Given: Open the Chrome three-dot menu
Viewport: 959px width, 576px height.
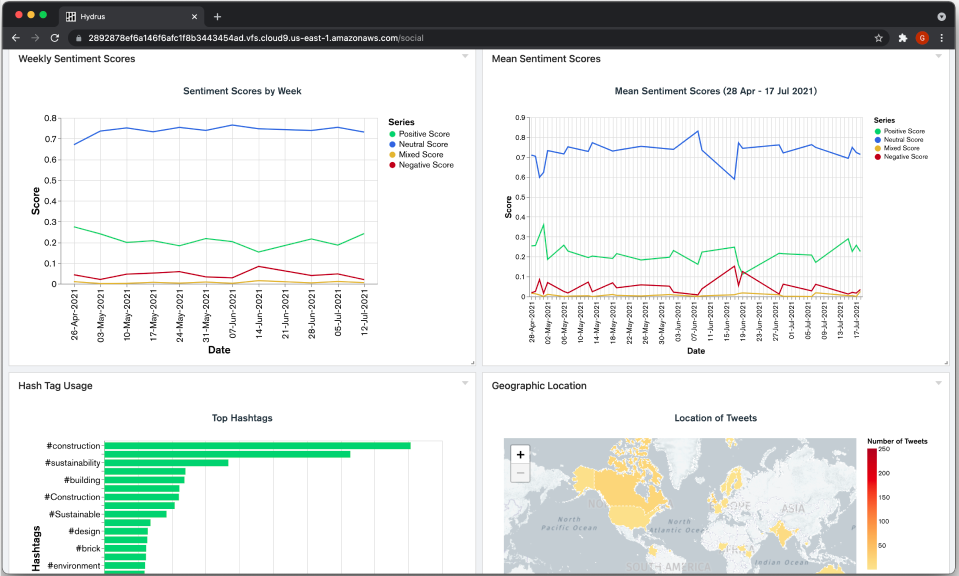Looking at the screenshot, I should (942, 38).
